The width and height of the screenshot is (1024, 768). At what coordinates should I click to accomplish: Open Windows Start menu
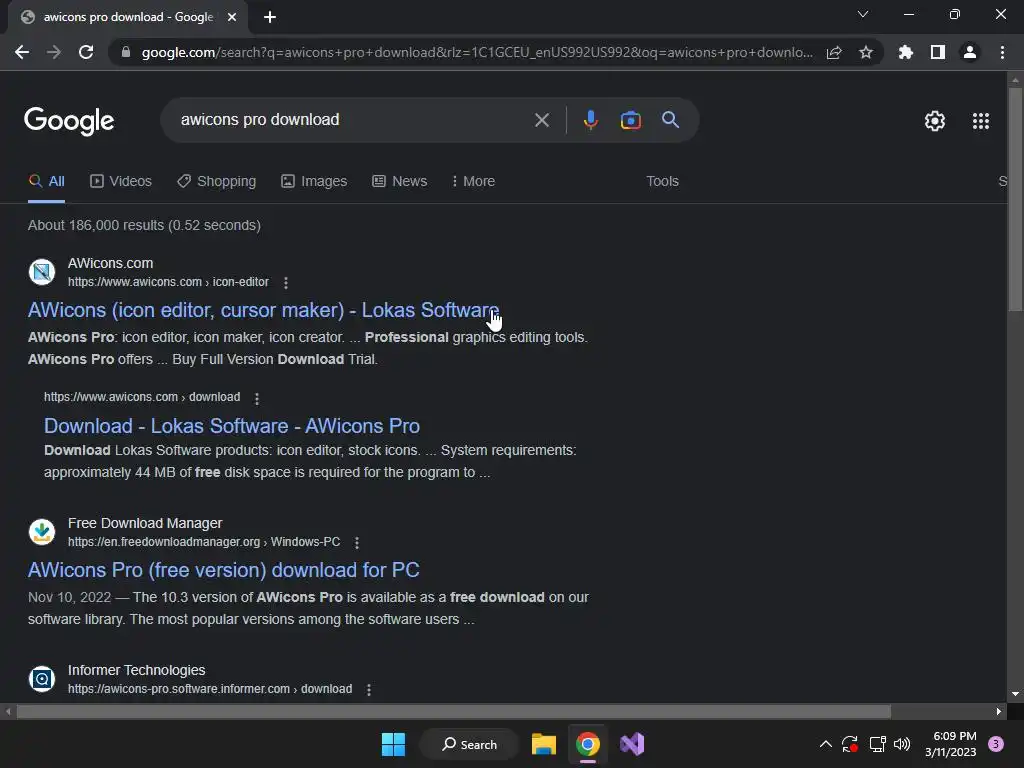click(393, 744)
